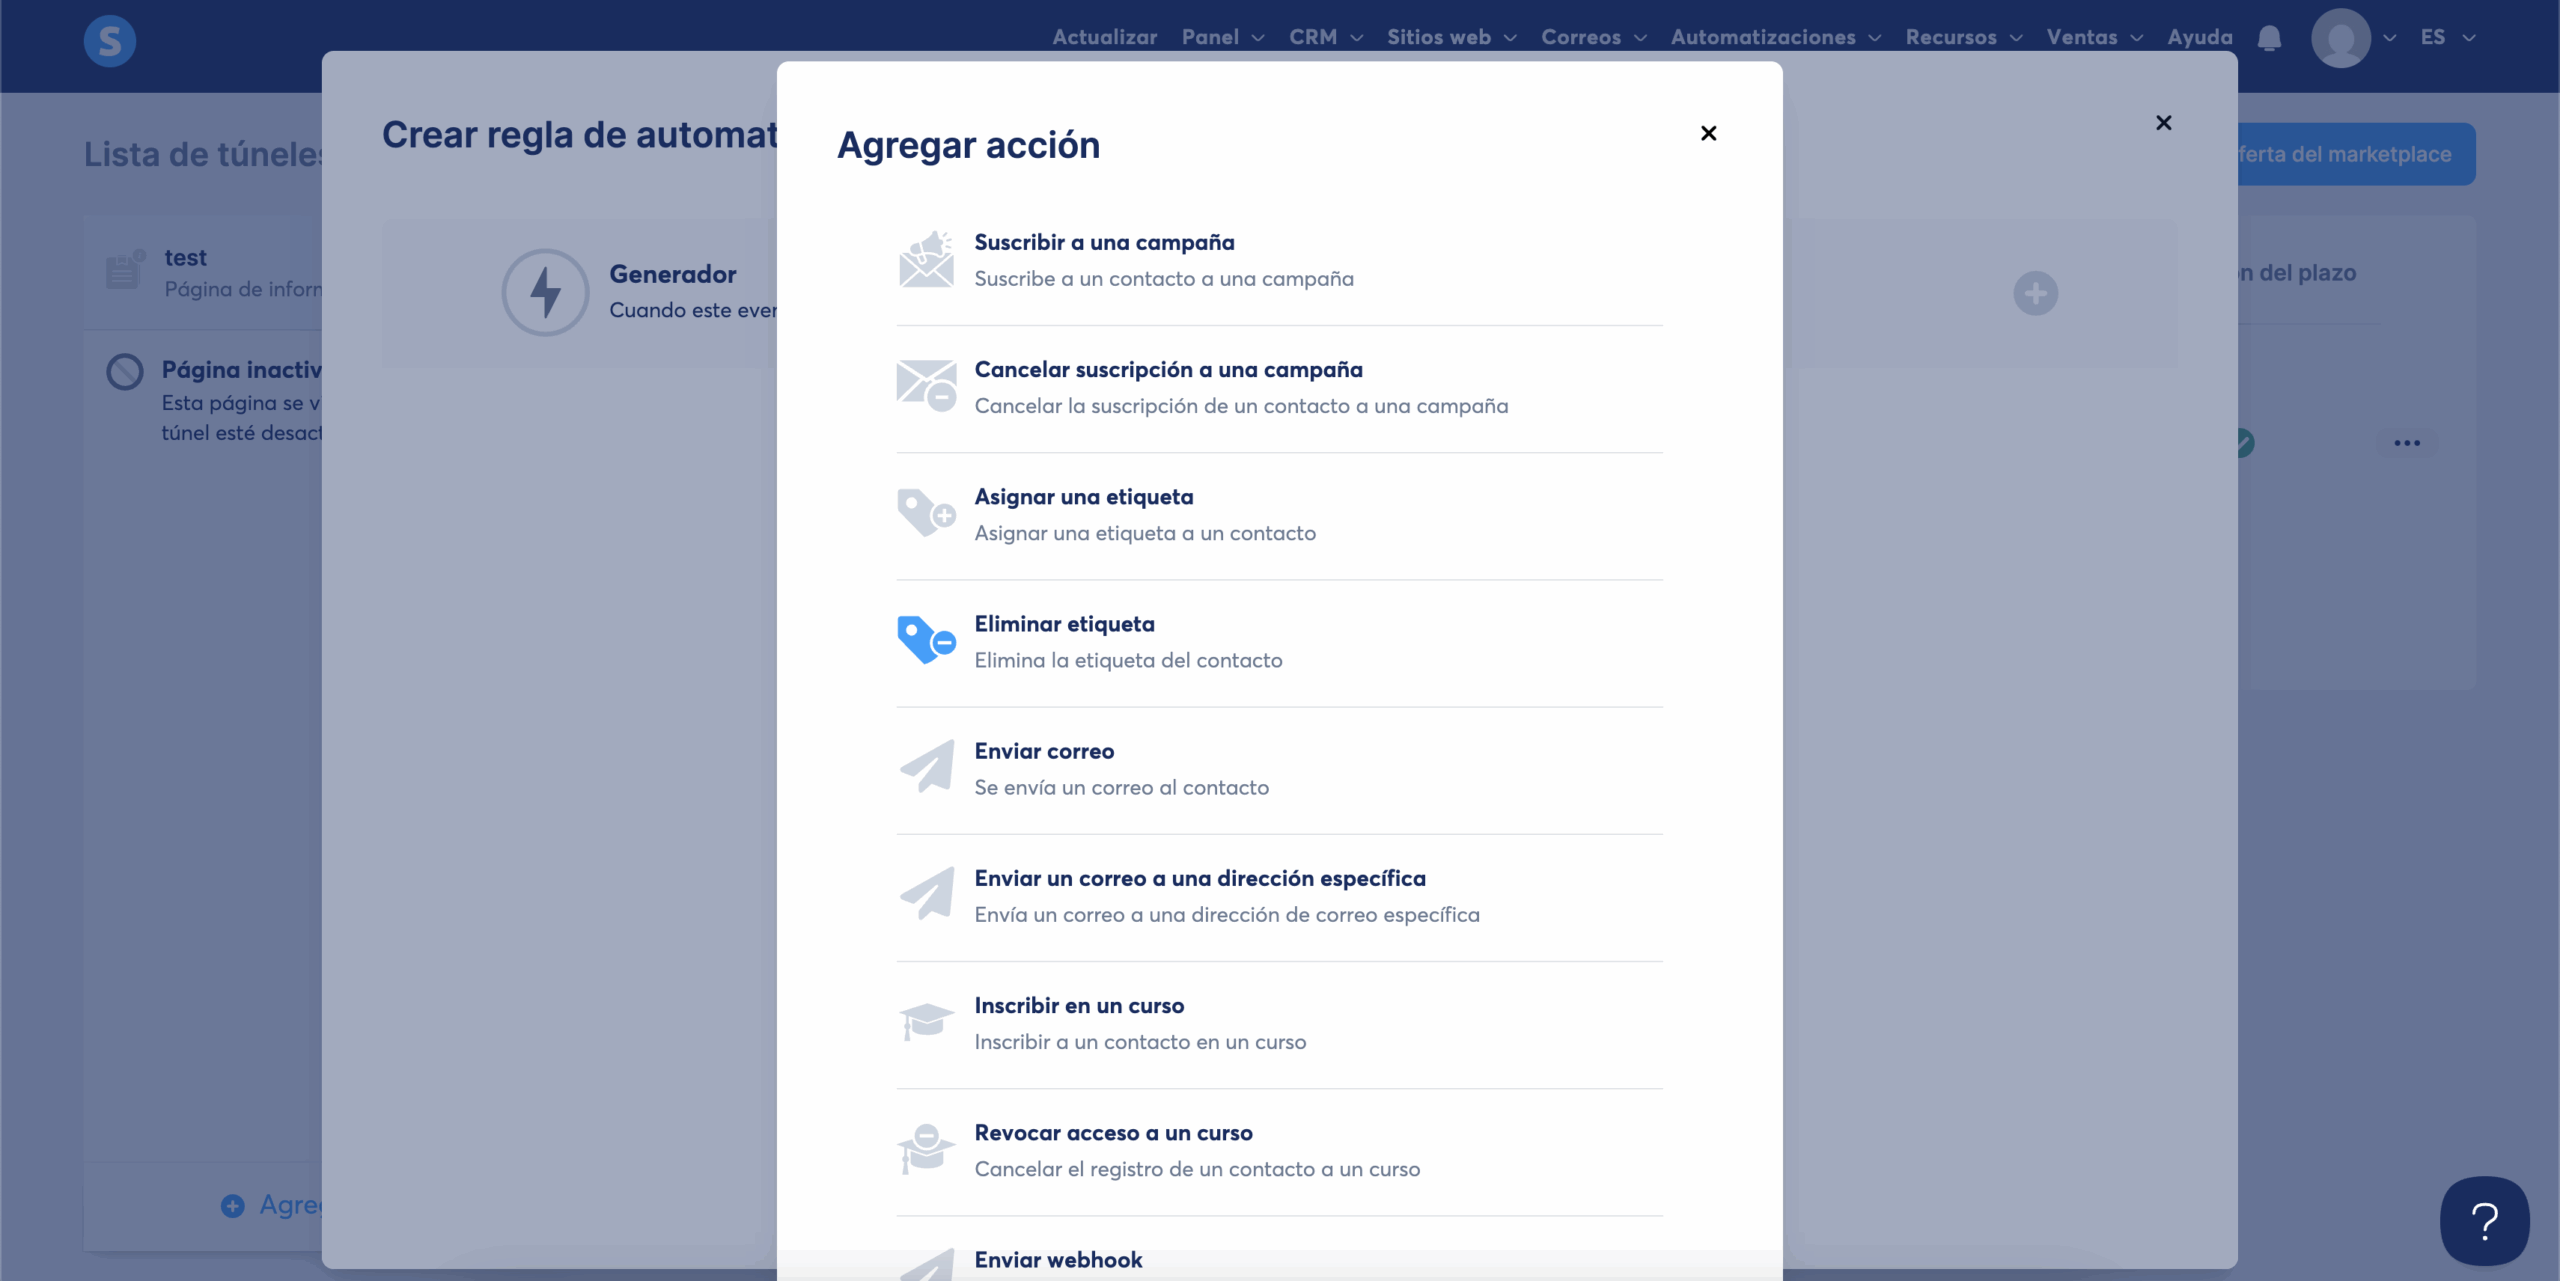
Task: Close the Agregar acción dialog
Action: [1708, 133]
